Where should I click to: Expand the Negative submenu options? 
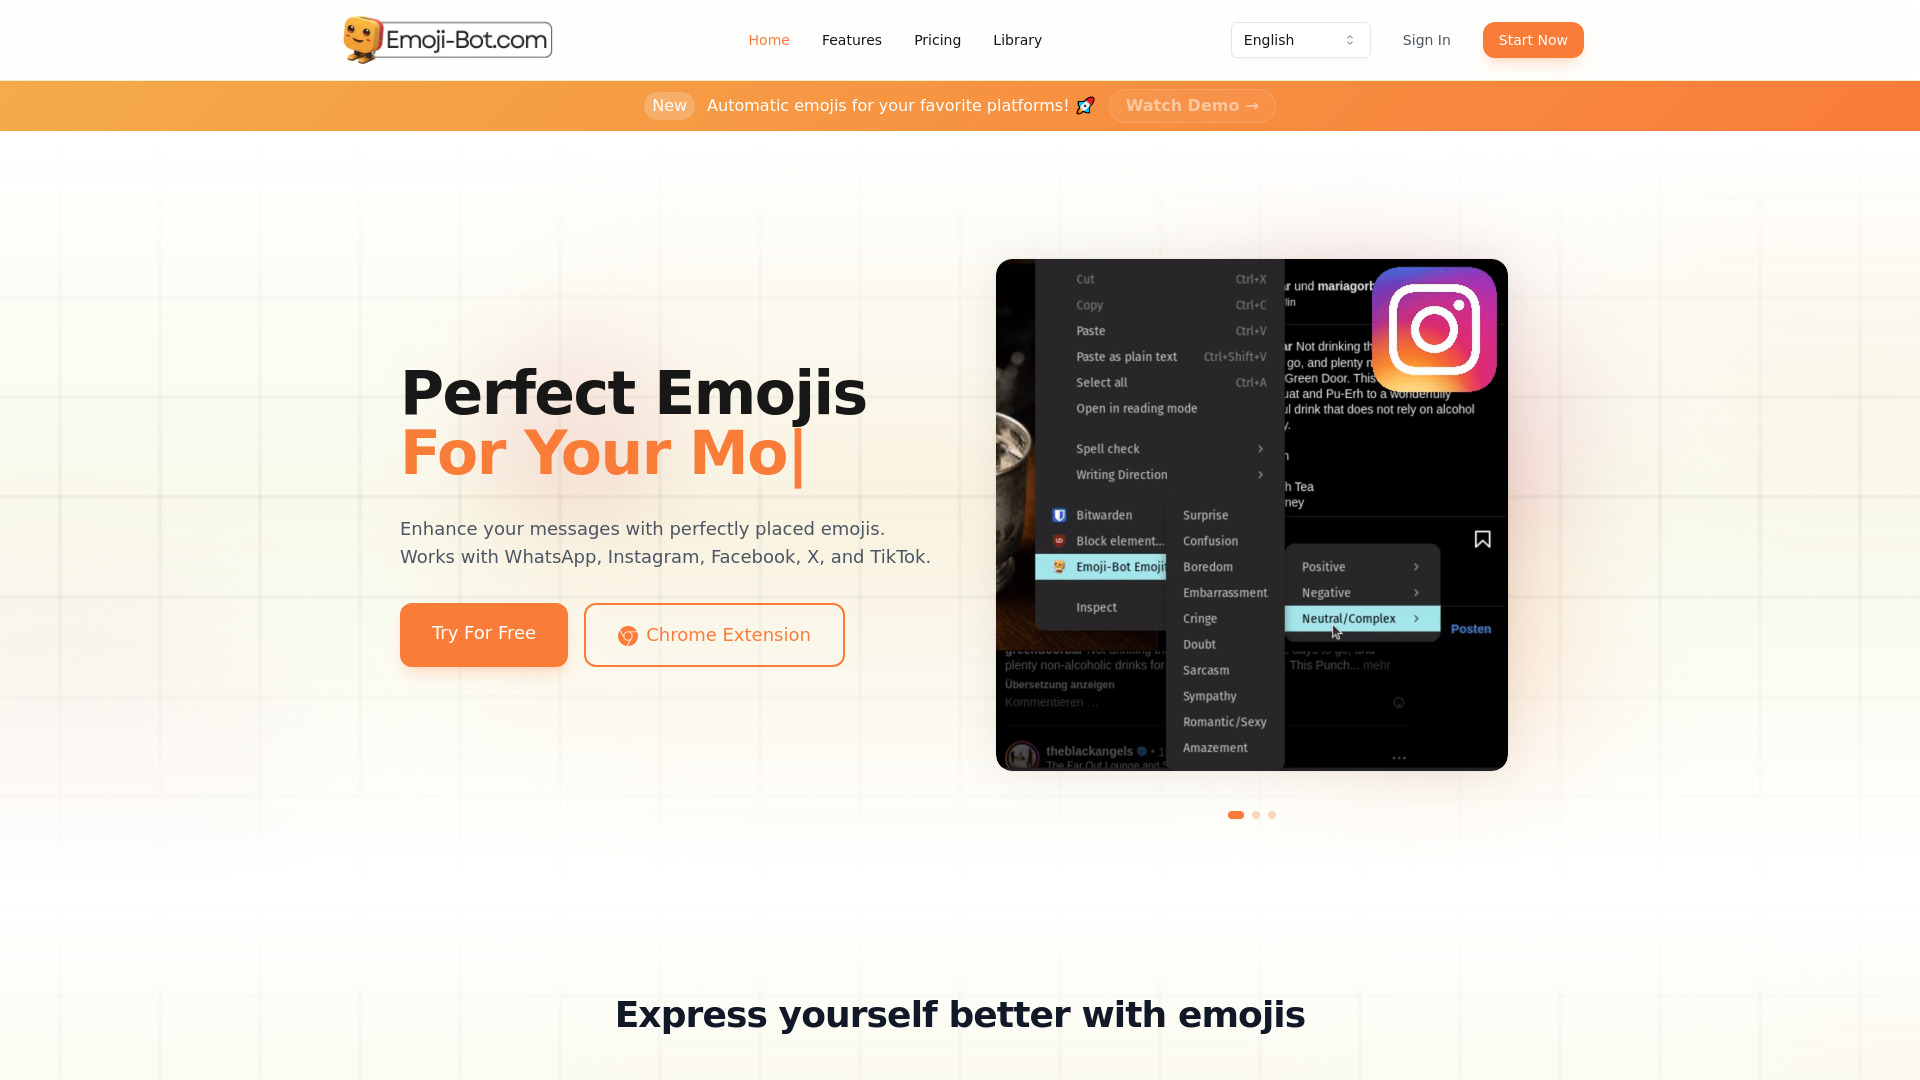pos(1325,592)
